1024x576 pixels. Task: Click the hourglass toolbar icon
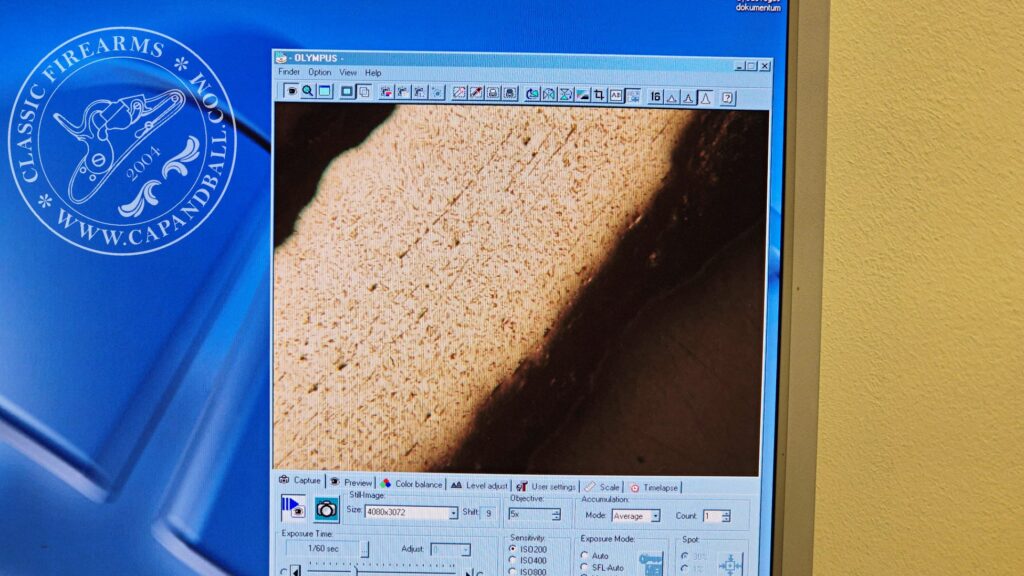565,94
